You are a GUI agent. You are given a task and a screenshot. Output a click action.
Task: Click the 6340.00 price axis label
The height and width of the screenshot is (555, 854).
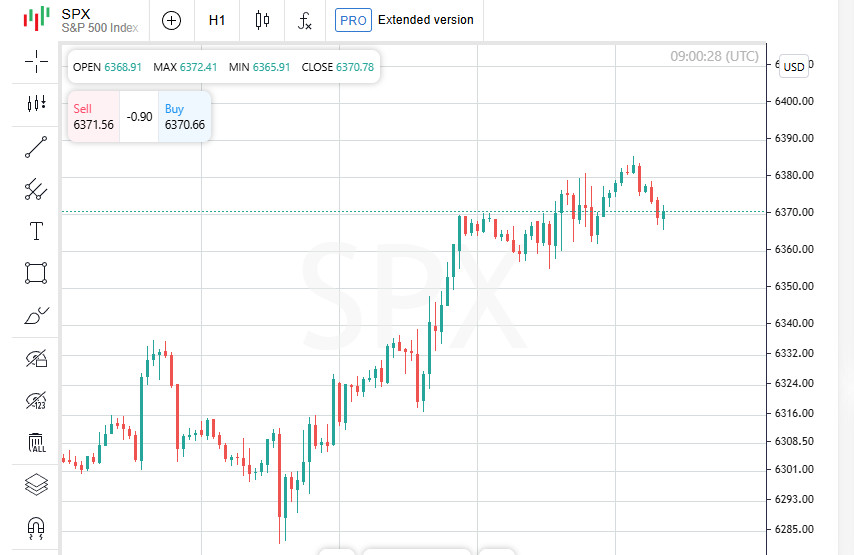794,324
